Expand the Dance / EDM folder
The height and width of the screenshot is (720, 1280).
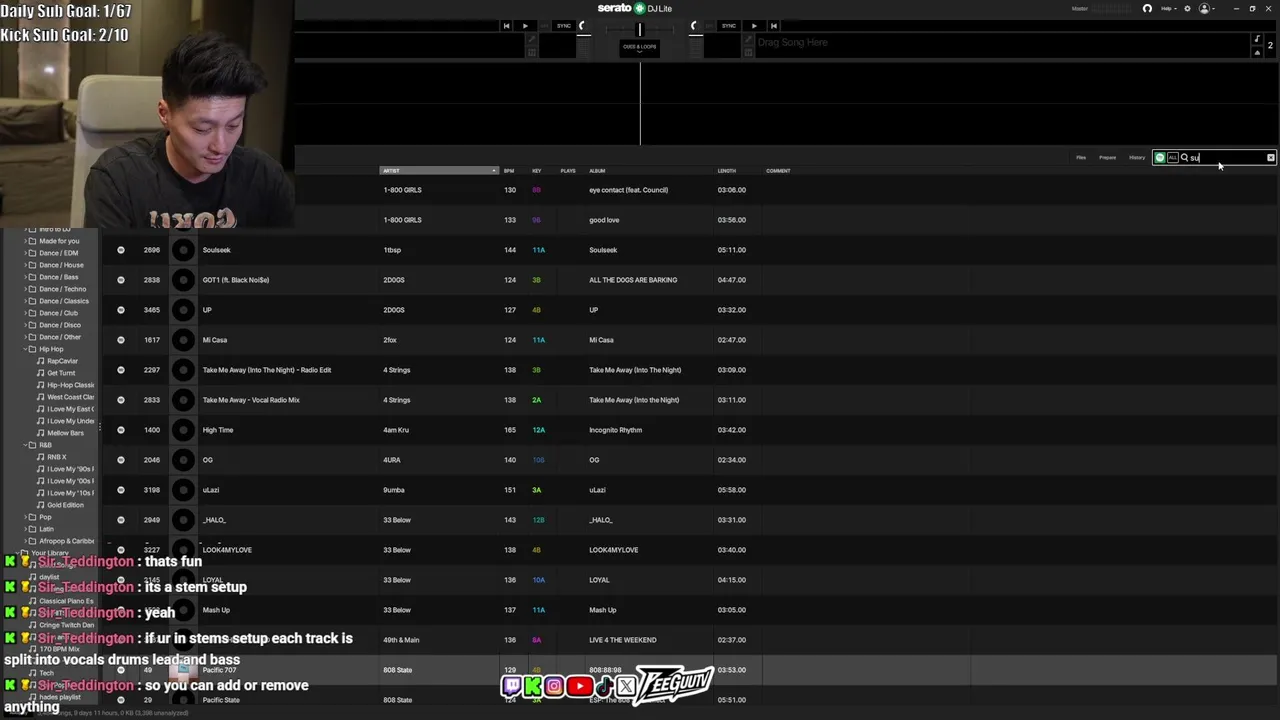(25, 253)
